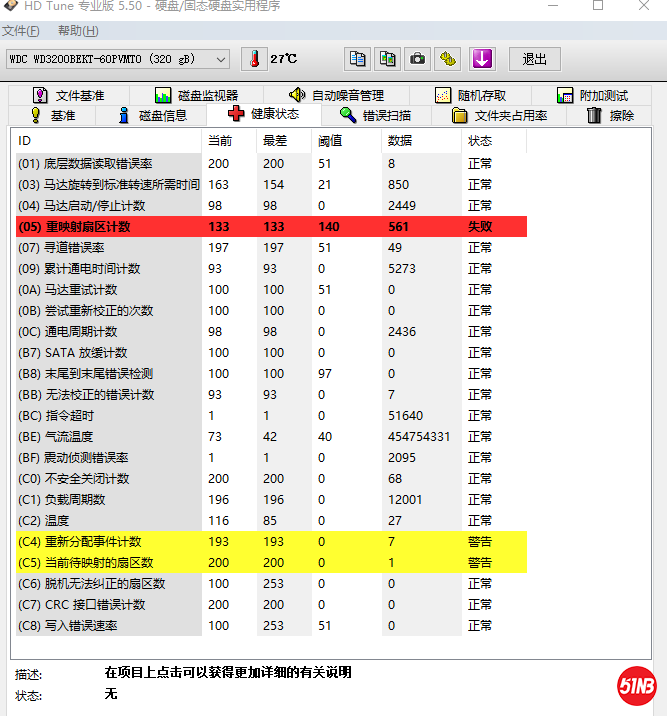Click the 阈值 column header
The width and height of the screenshot is (667, 716).
330,140
